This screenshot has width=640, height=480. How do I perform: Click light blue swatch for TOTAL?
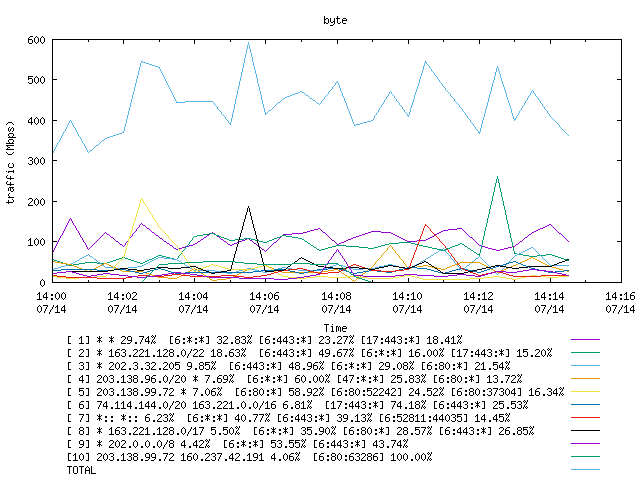click(585, 469)
